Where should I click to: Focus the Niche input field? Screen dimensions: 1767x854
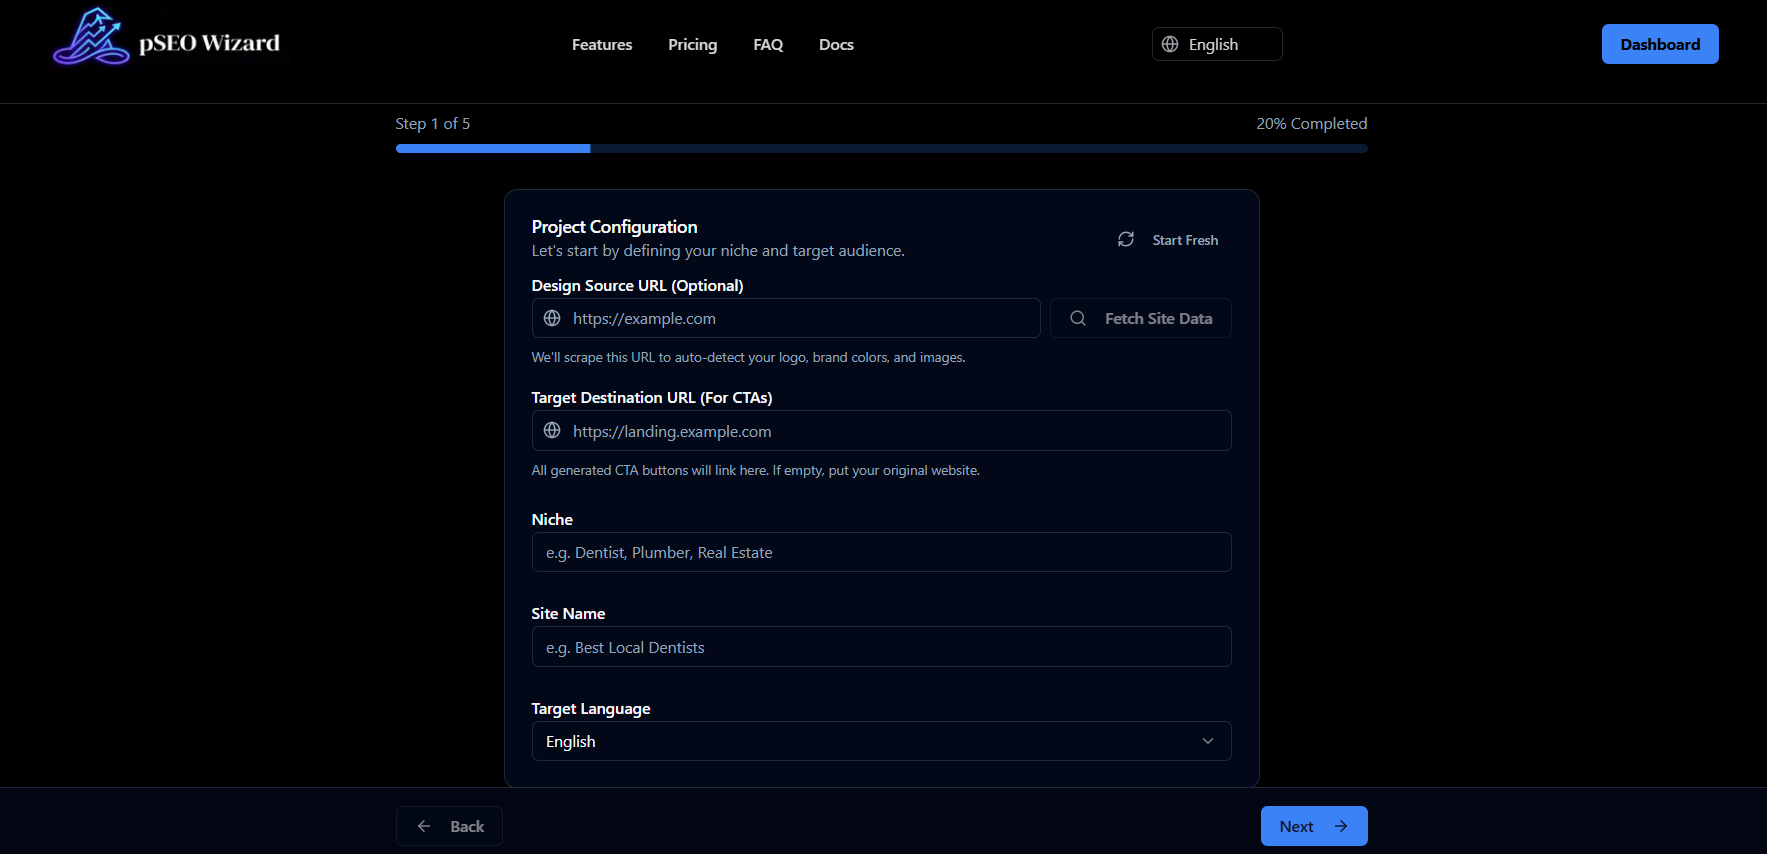tap(880, 552)
